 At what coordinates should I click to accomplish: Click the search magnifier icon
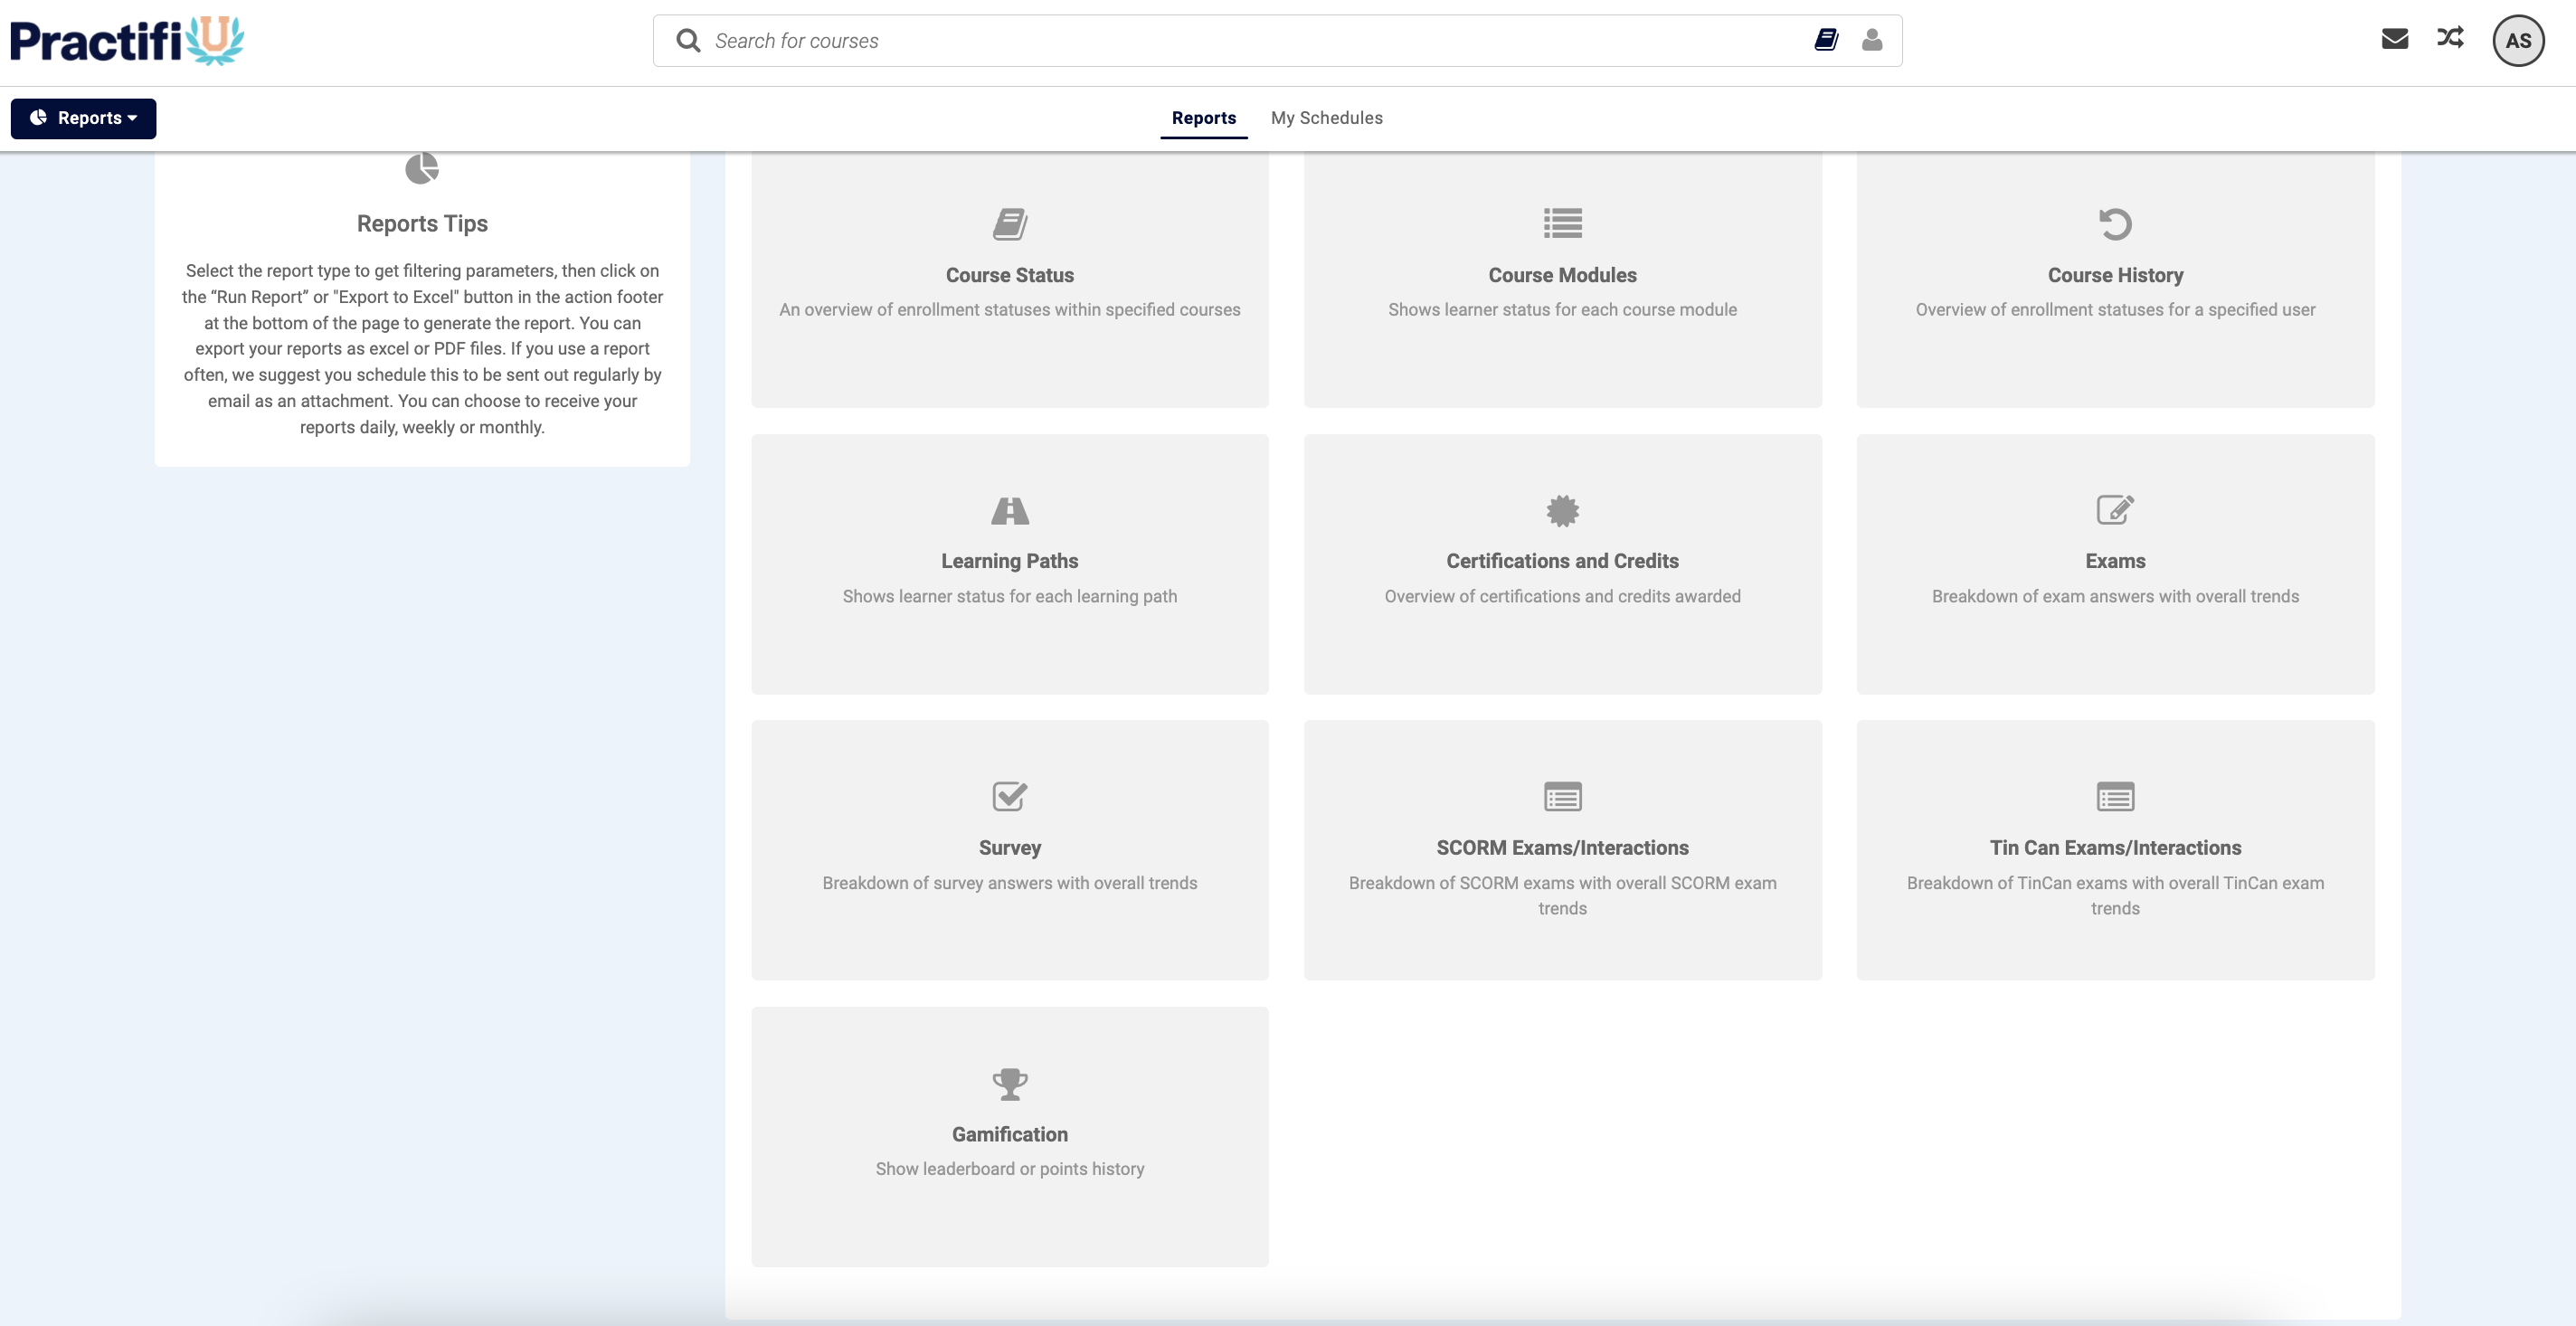pos(688,41)
